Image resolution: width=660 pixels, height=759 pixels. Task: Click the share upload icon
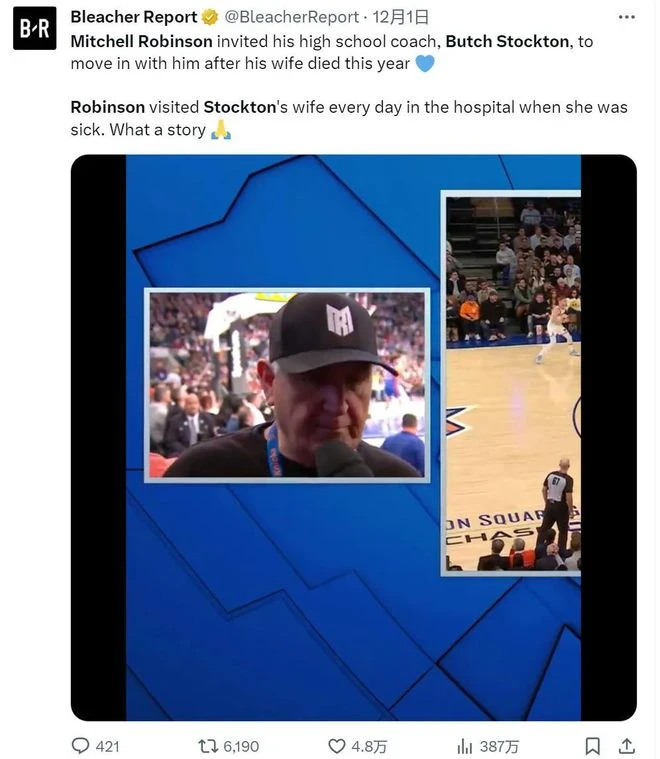[x=627, y=746]
